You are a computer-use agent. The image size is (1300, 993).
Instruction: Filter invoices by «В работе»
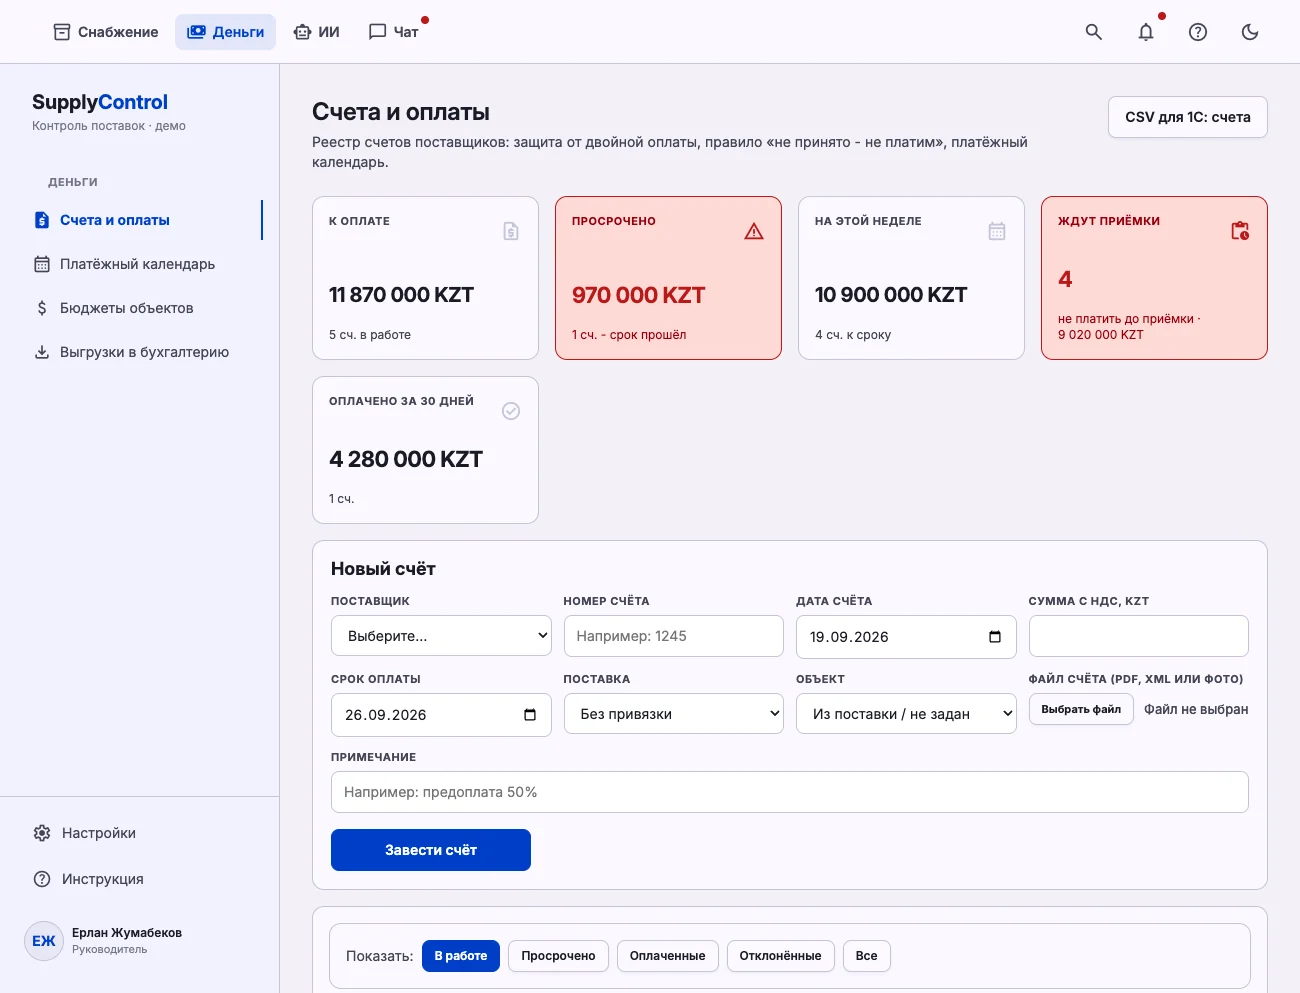(461, 956)
